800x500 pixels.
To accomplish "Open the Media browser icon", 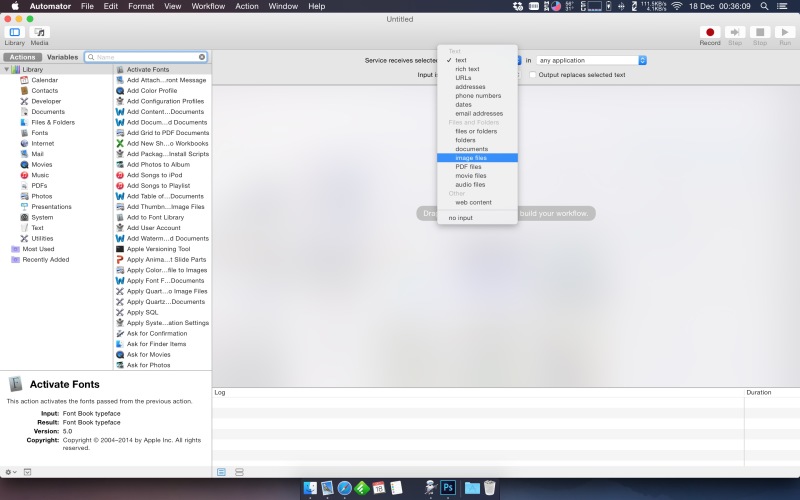I will click(39, 32).
